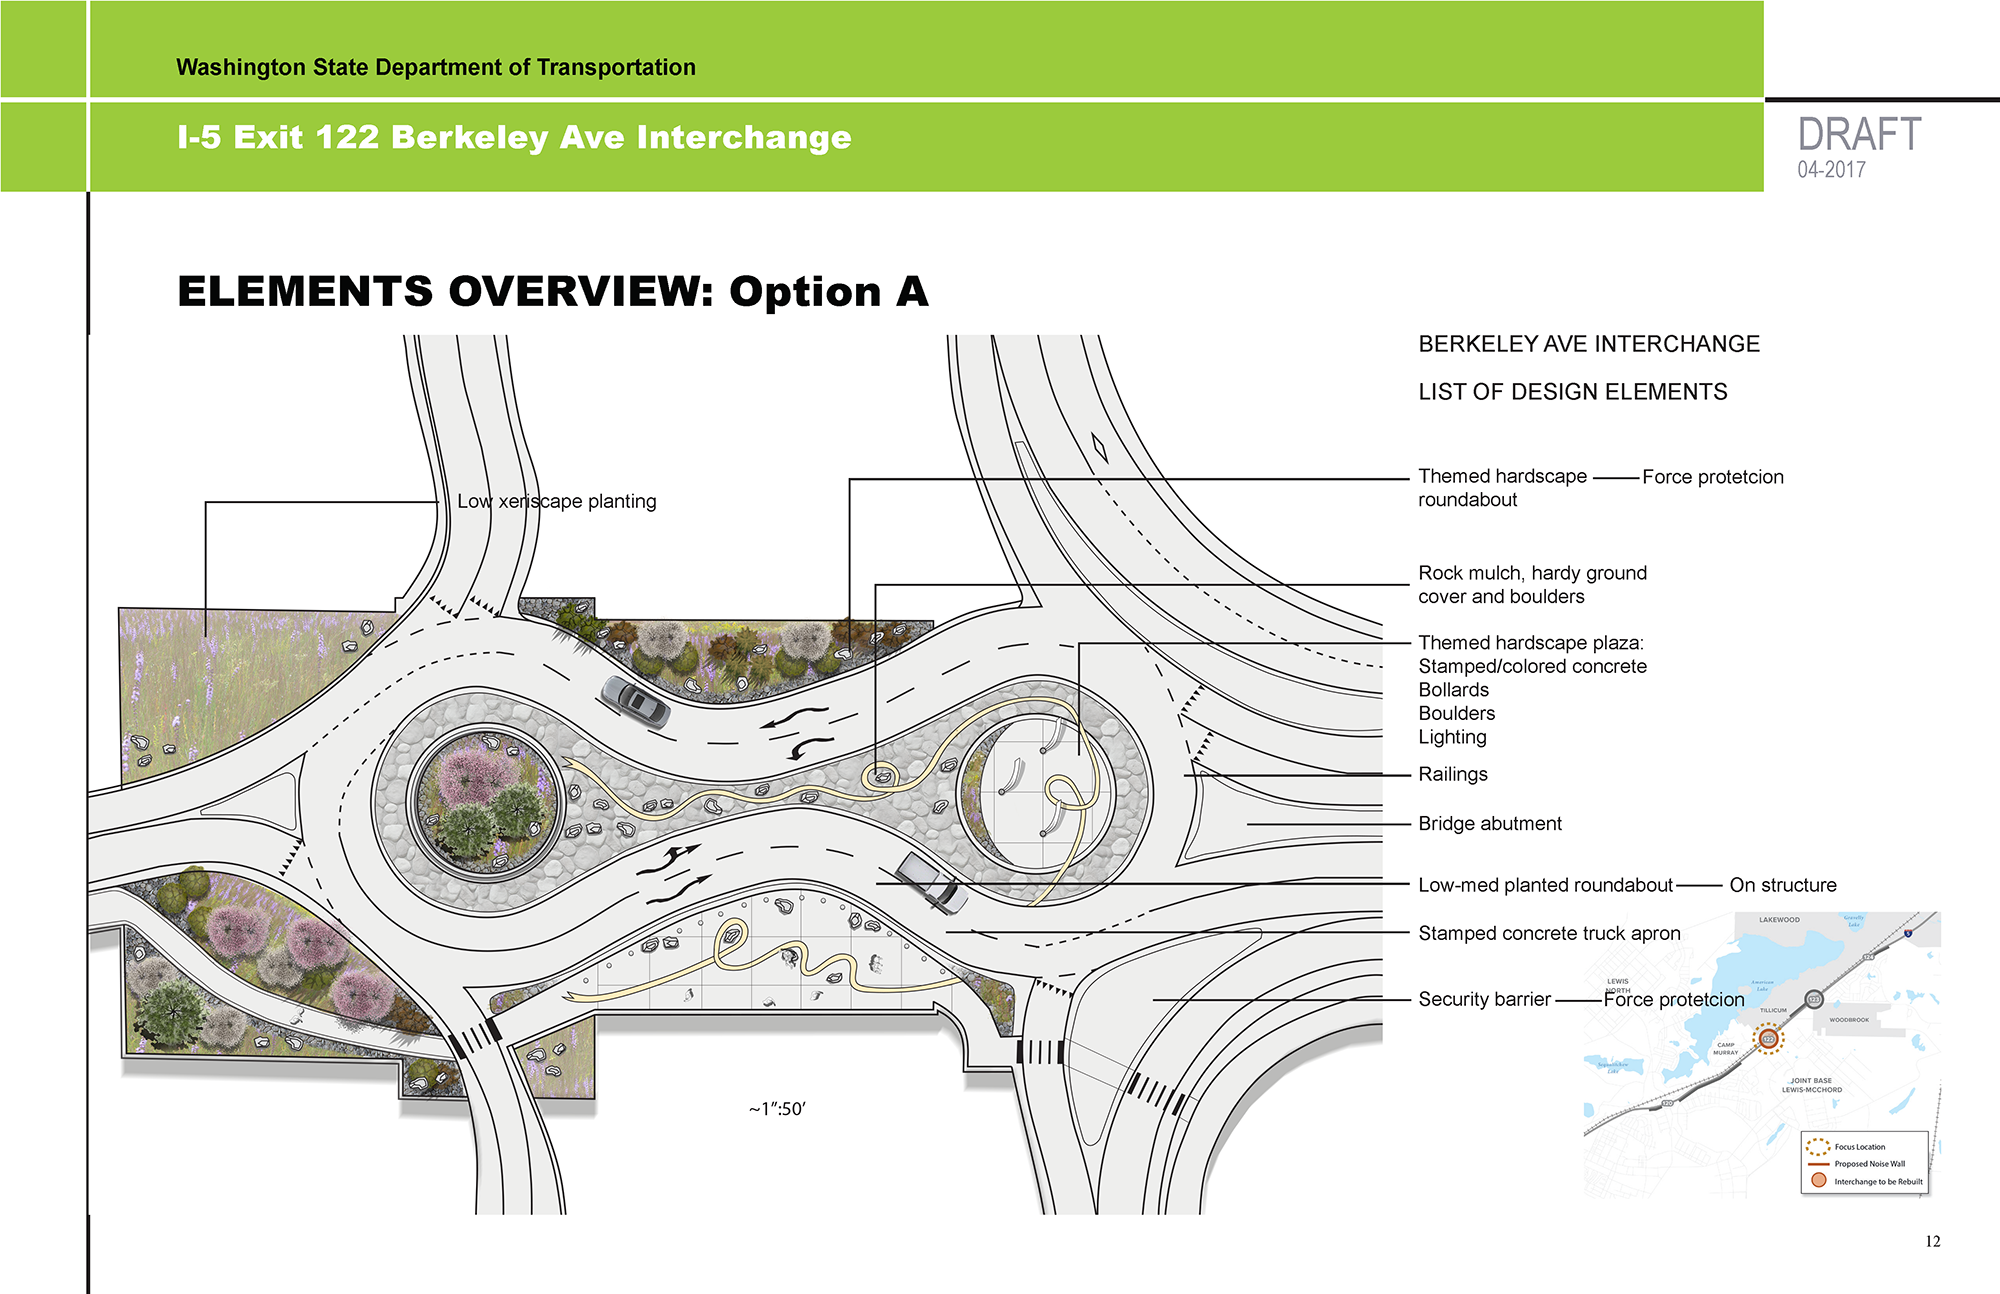Click the diamond lane marking on upper-right ramp

(x=1100, y=447)
